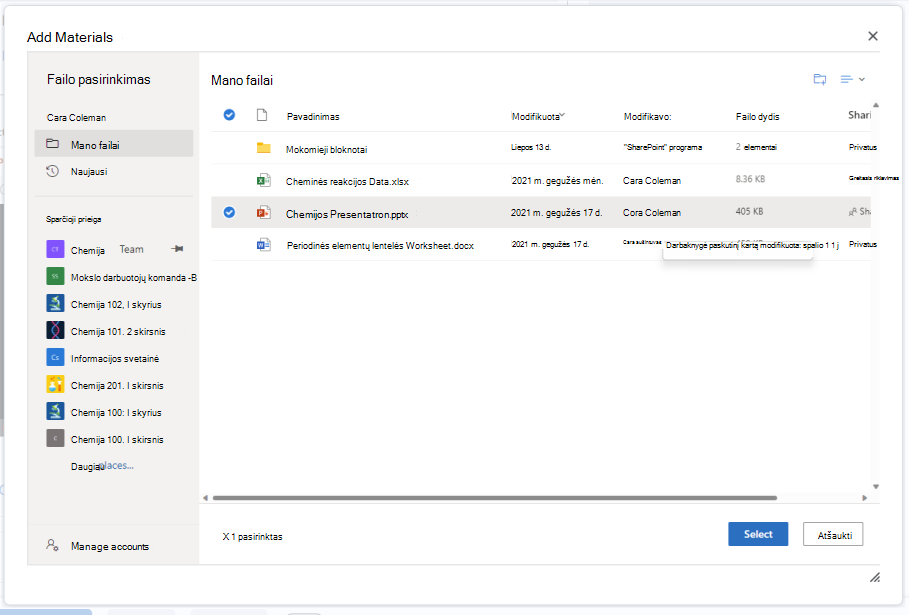Screen dimensions: 909x615
Task: Click the Excel icon for Cheminės reakcijos Data
Action: [264, 180]
